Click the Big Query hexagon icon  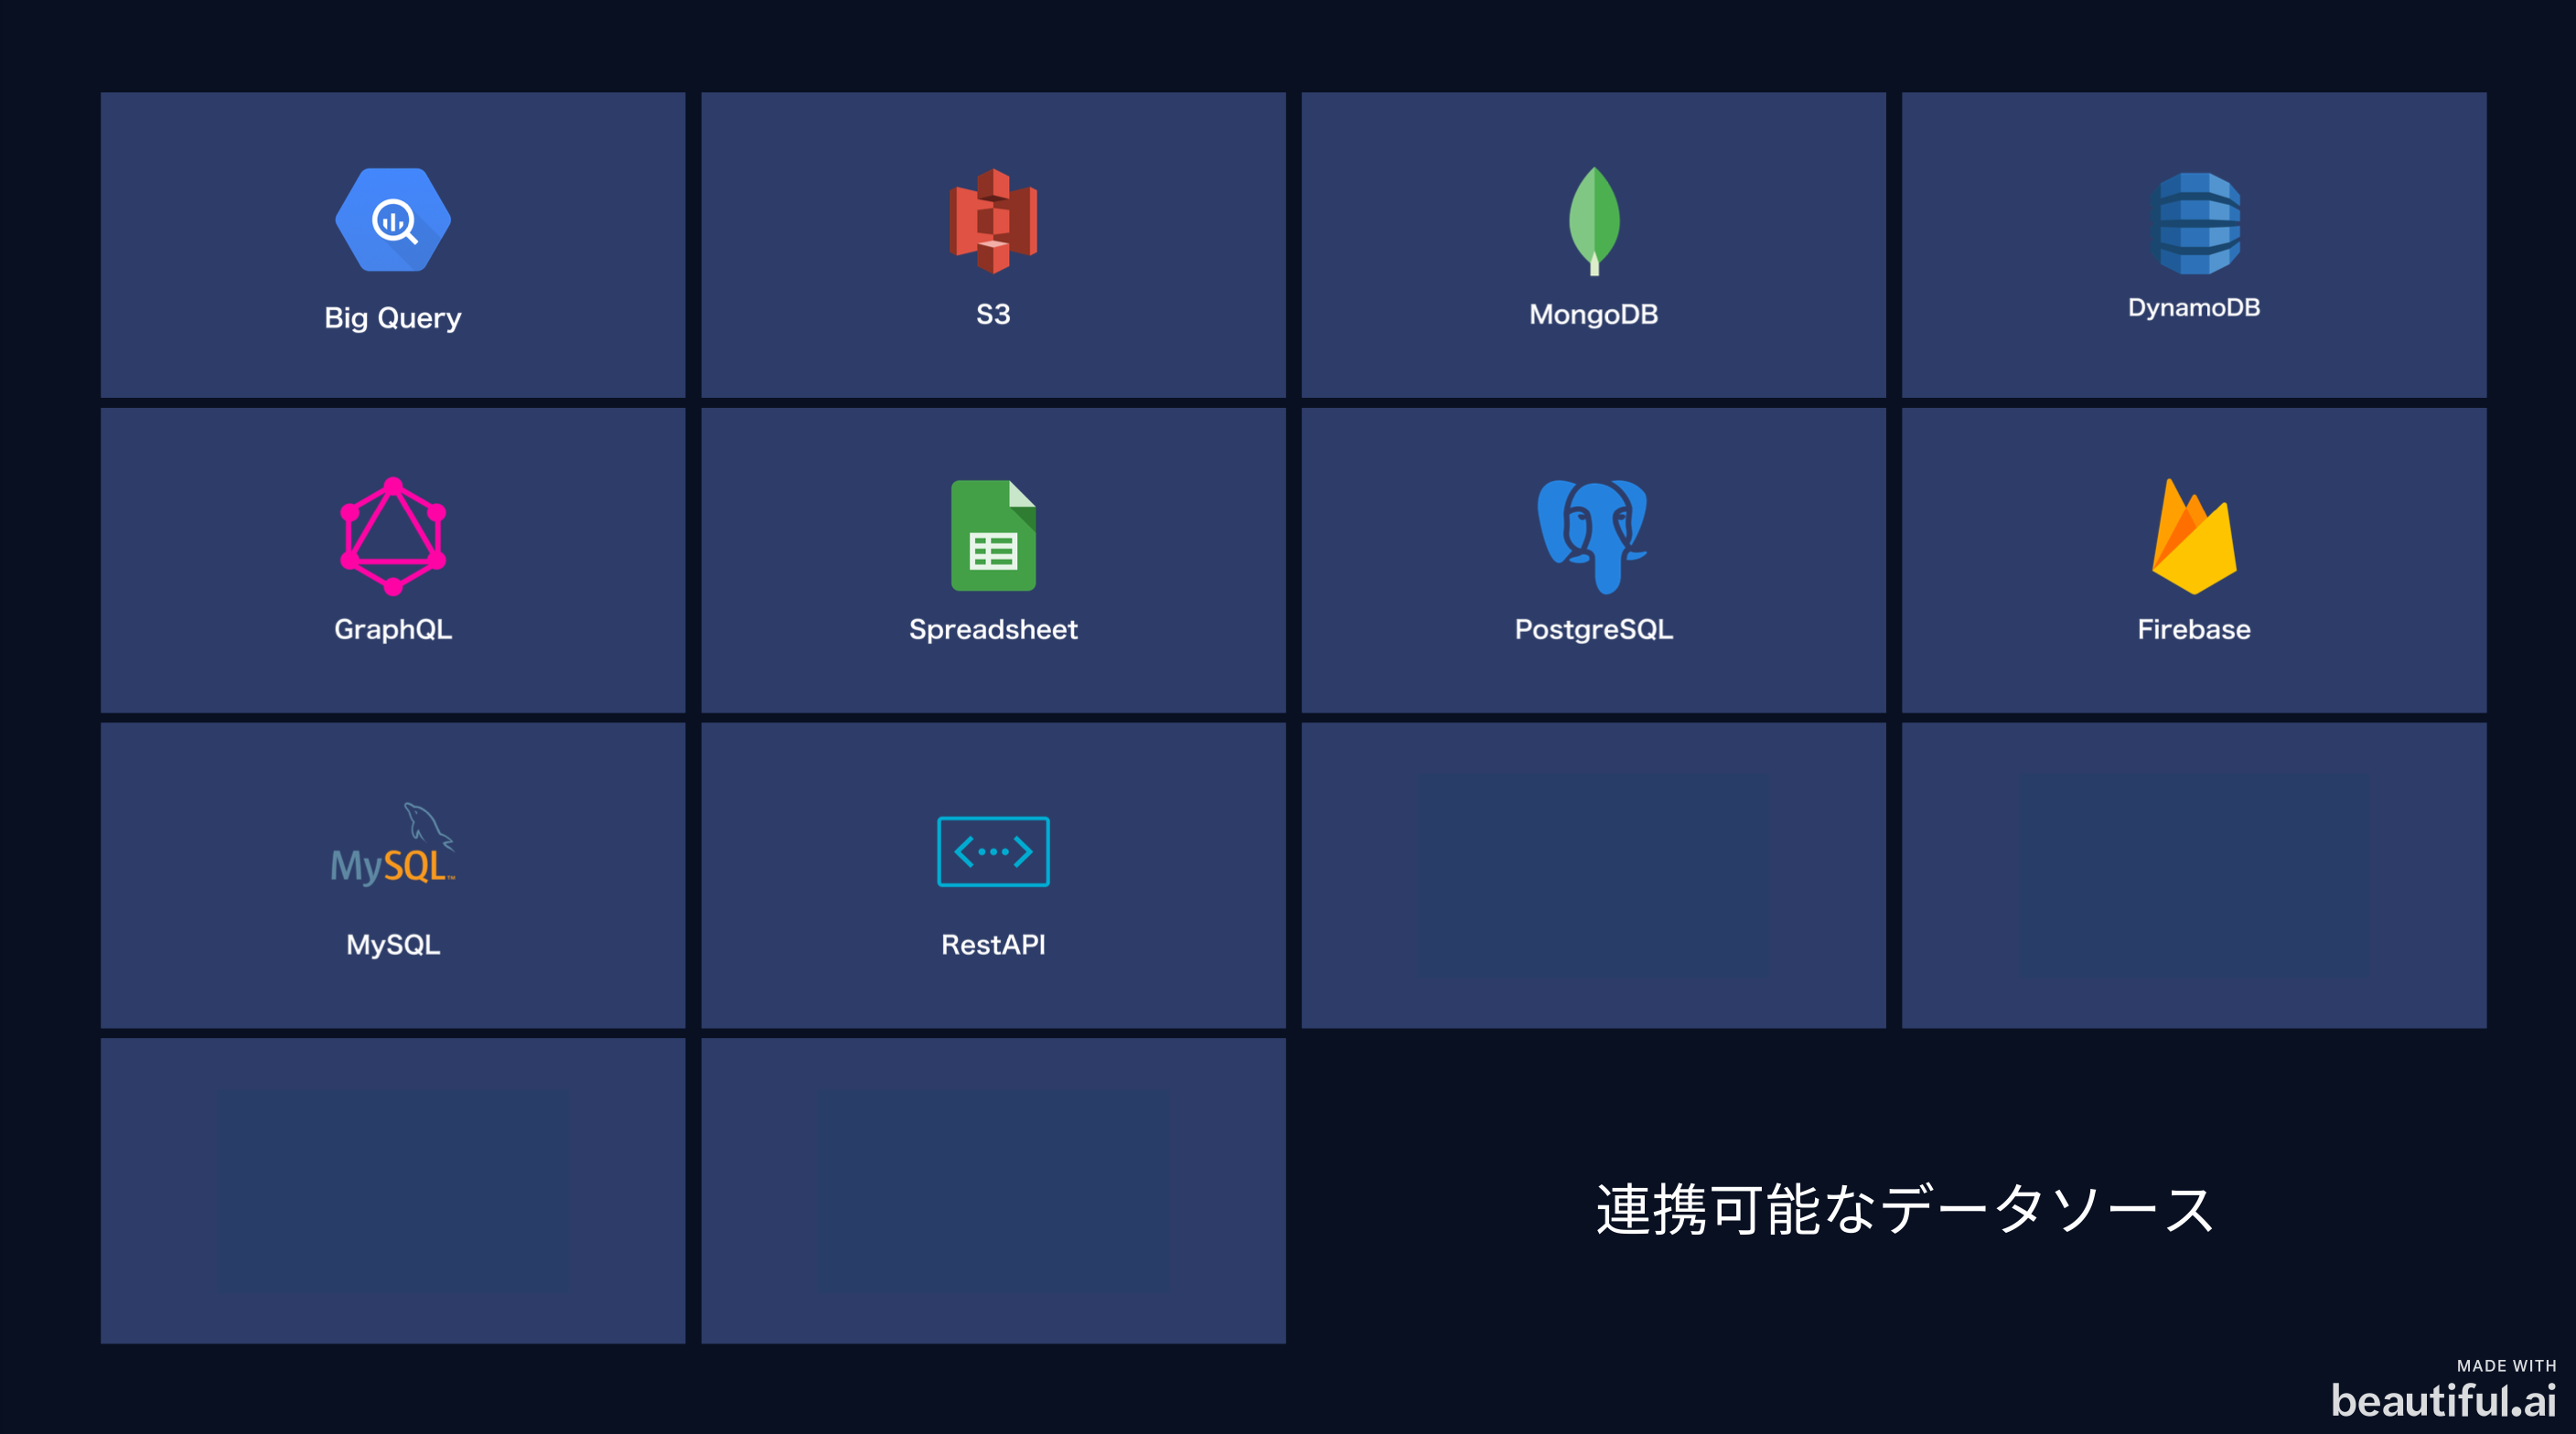(392, 219)
